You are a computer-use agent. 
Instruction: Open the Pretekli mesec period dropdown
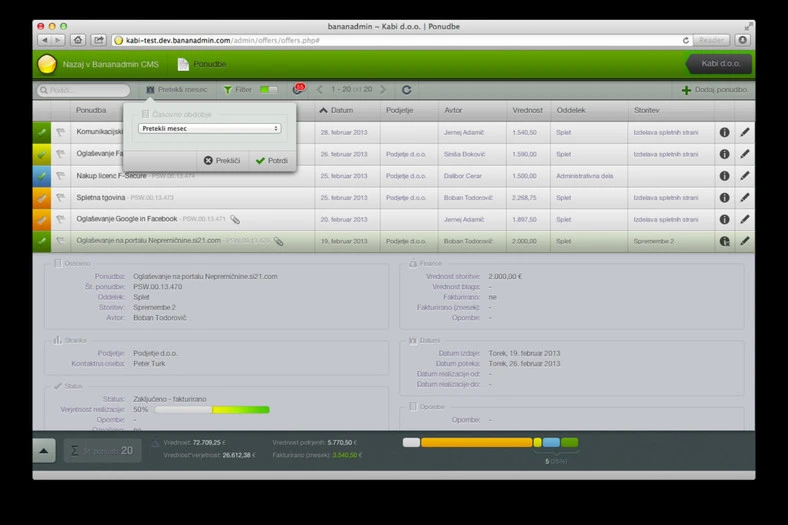(x=209, y=129)
